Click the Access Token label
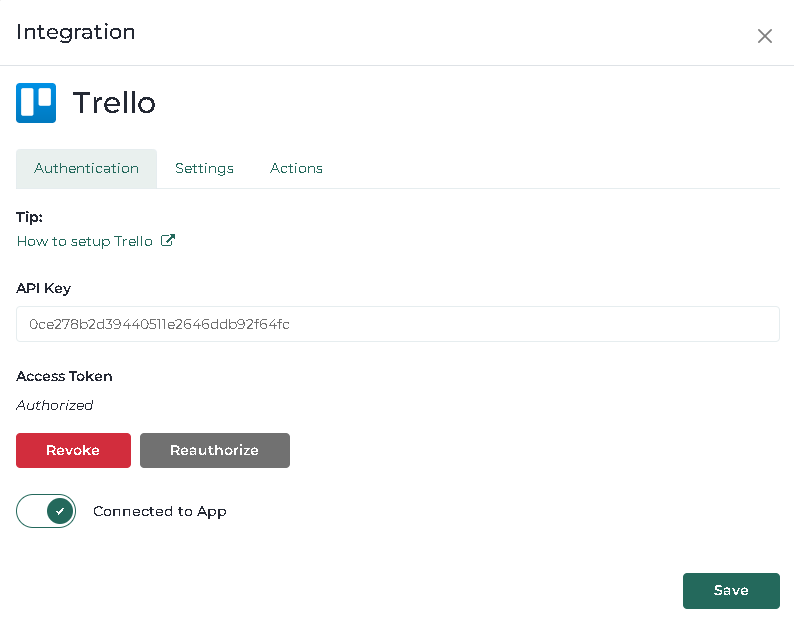The height and width of the screenshot is (621, 794). (64, 376)
